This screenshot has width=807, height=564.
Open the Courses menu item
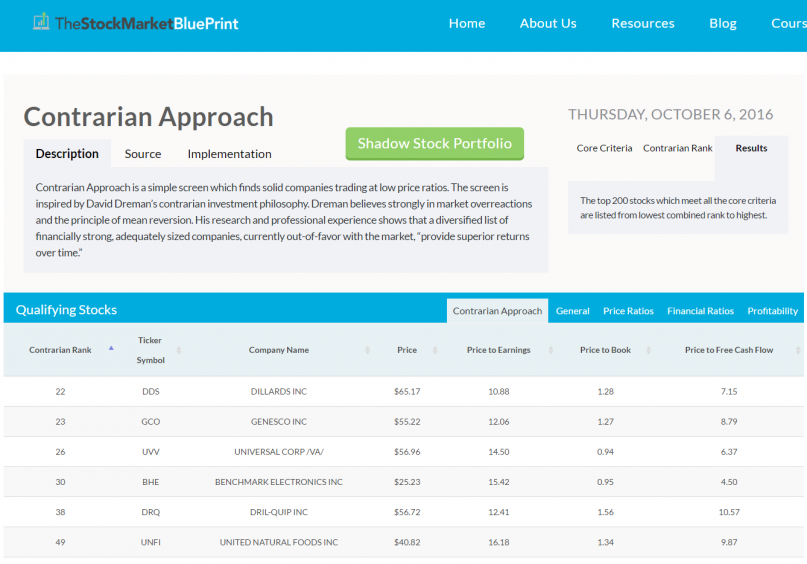click(788, 23)
